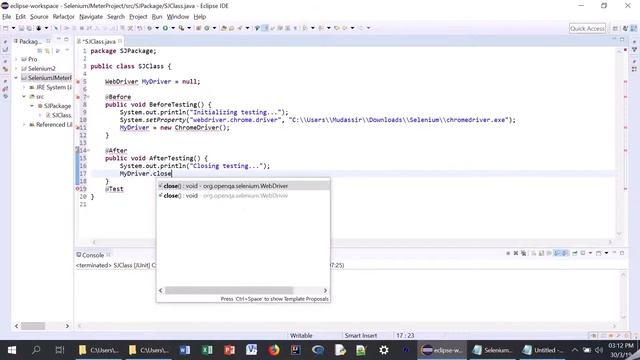
Task: Collapse the @After method fold on line 14
Action: tap(89, 151)
